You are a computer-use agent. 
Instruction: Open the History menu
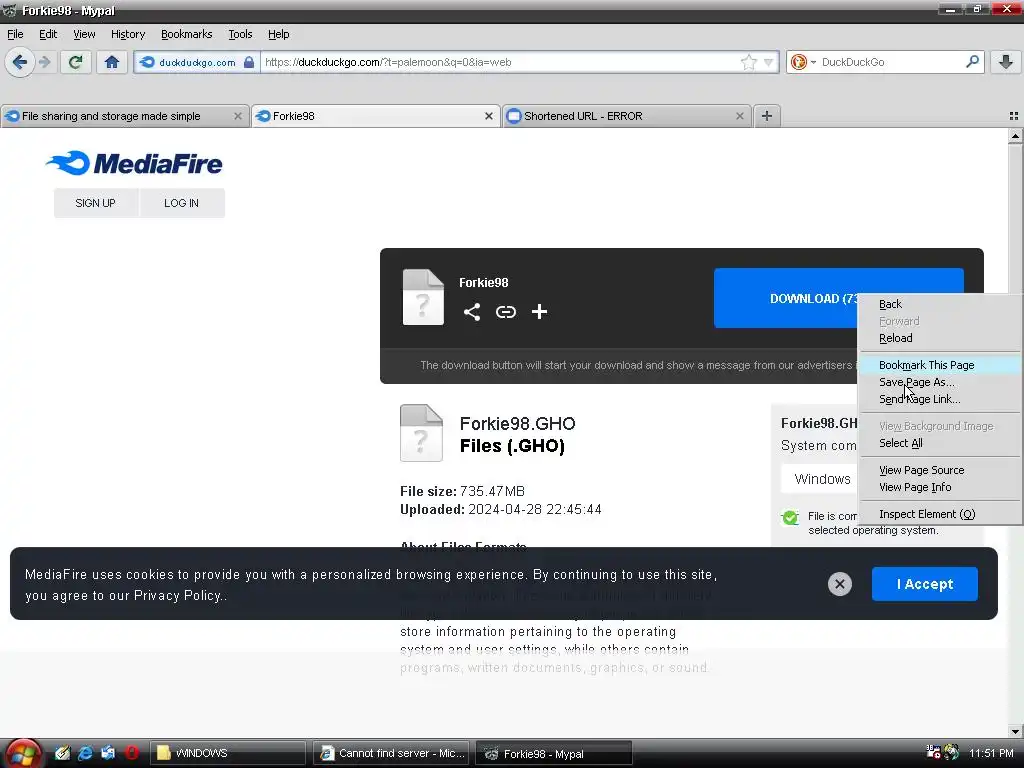pyautogui.click(x=127, y=34)
